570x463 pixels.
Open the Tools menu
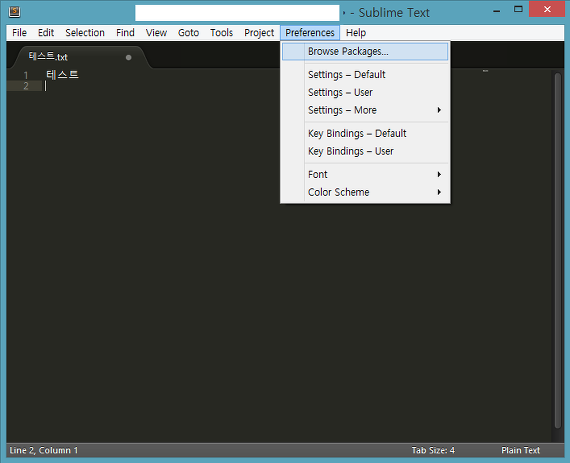coord(221,33)
